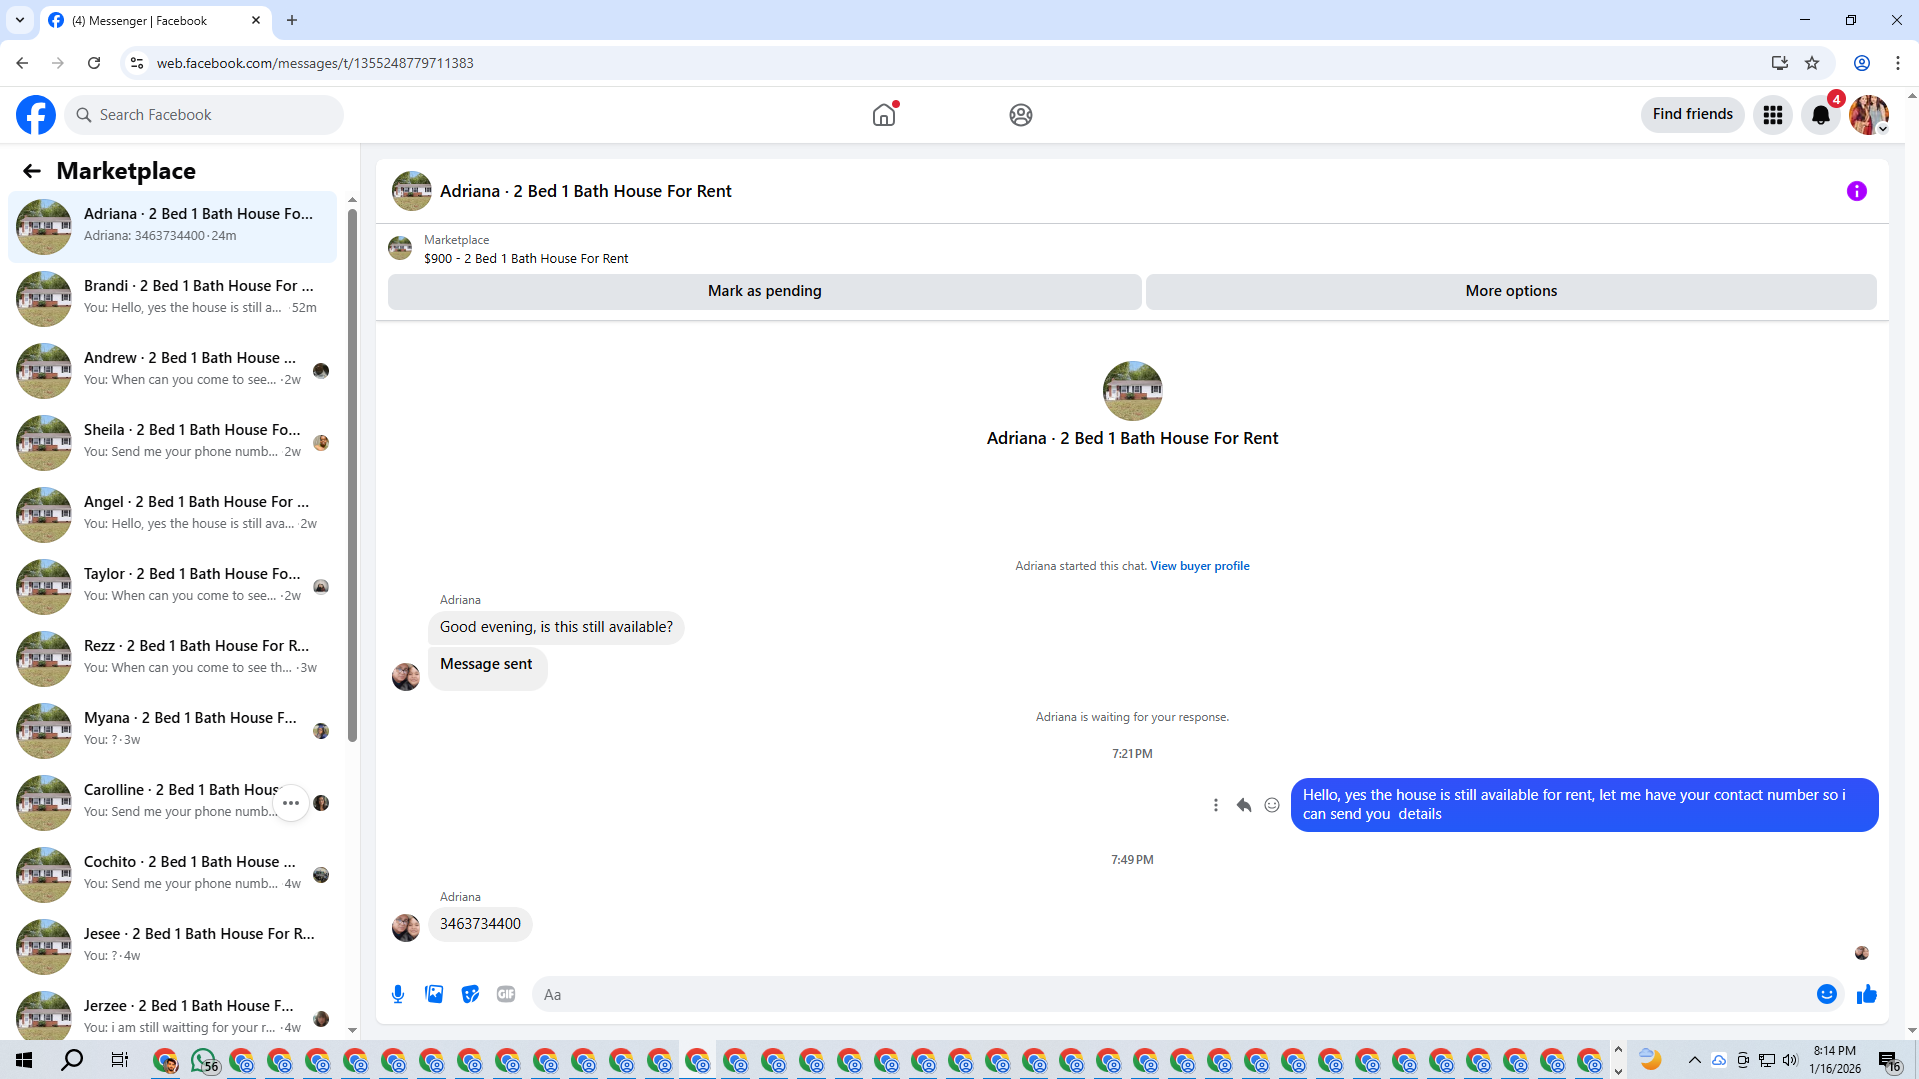Click the sent 'Hello, yes the house' message bubble
Viewport: 1919px width, 1079px height.
click(1584, 805)
